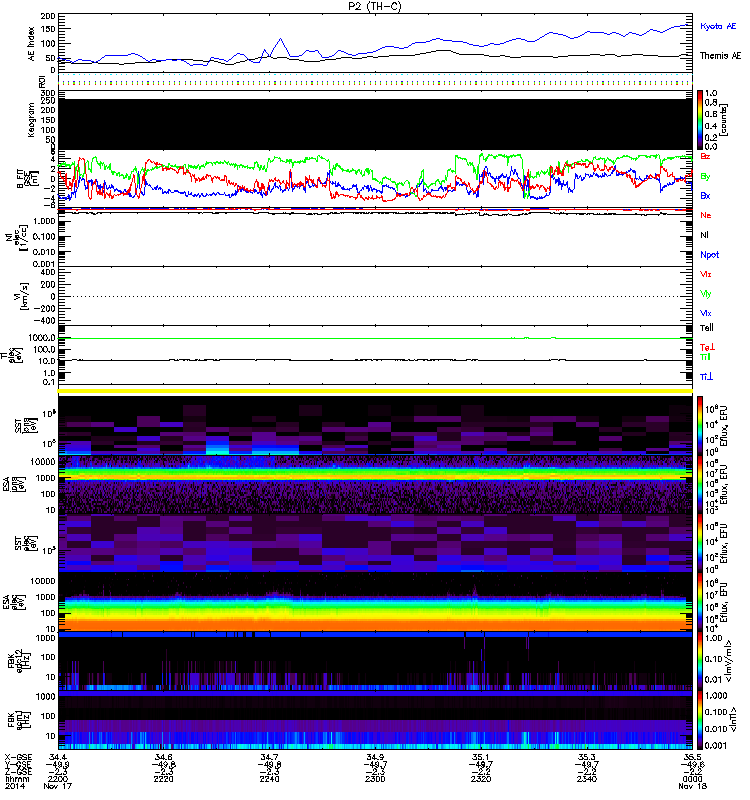This screenshot has width=750, height=800.
Task: Click the red Bz legend label
Action: point(705,156)
